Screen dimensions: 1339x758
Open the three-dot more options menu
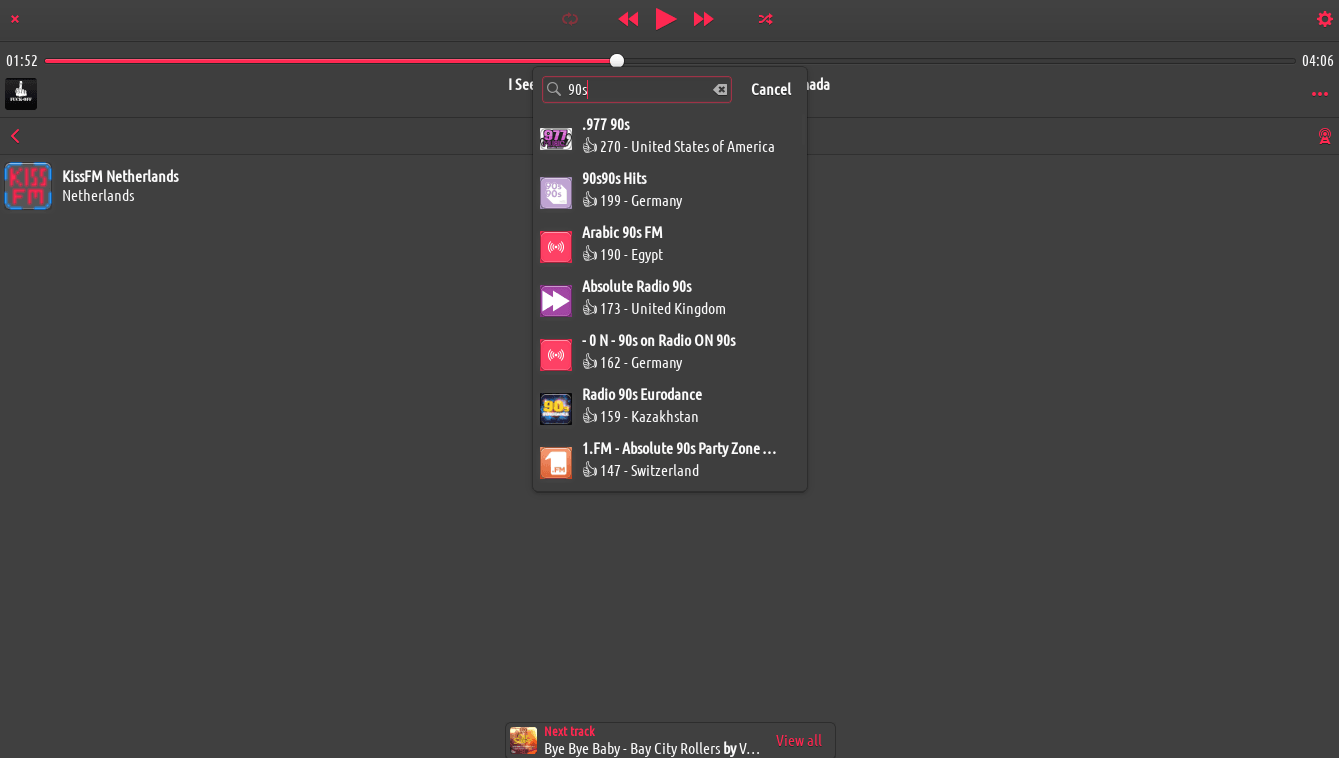coord(1319,94)
